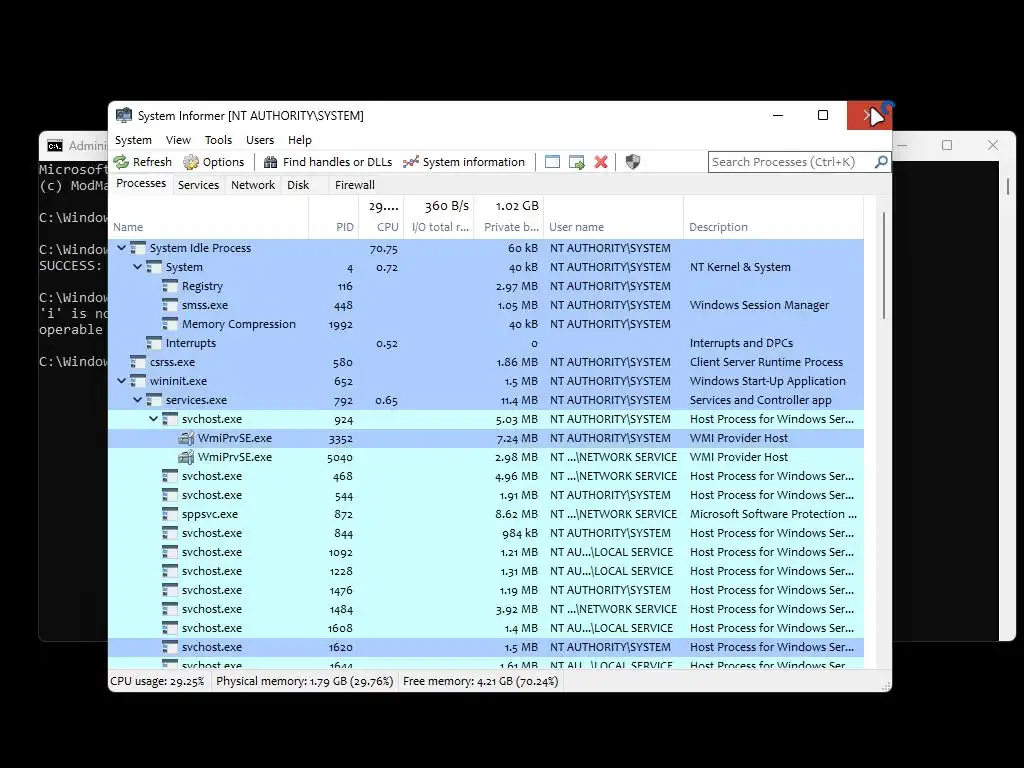
Task: Click the sppsvc.exe process icon
Action: (x=170, y=514)
